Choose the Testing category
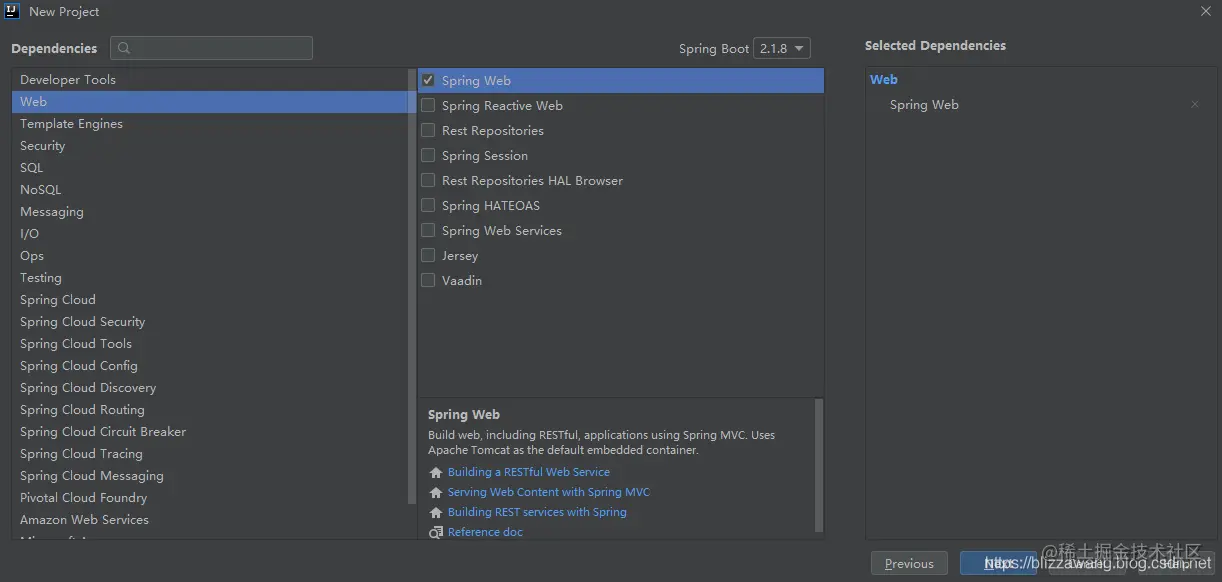 [210, 278]
